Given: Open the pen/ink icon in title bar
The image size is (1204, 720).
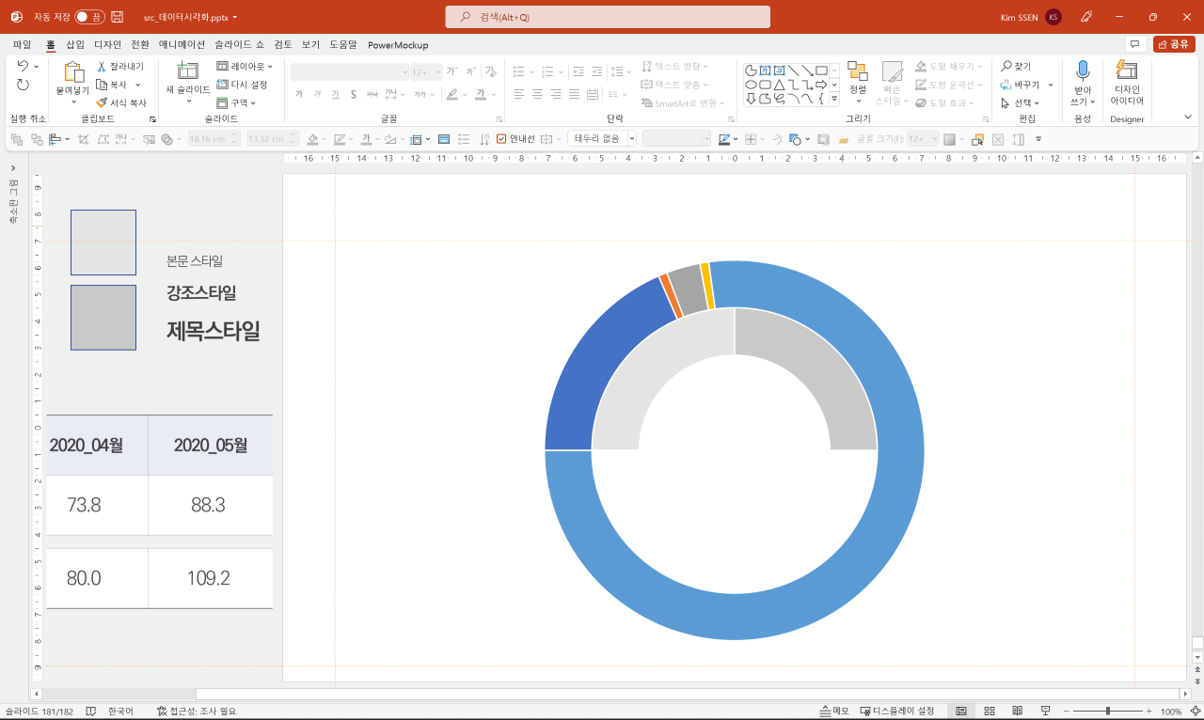Looking at the screenshot, I should click(x=1086, y=17).
